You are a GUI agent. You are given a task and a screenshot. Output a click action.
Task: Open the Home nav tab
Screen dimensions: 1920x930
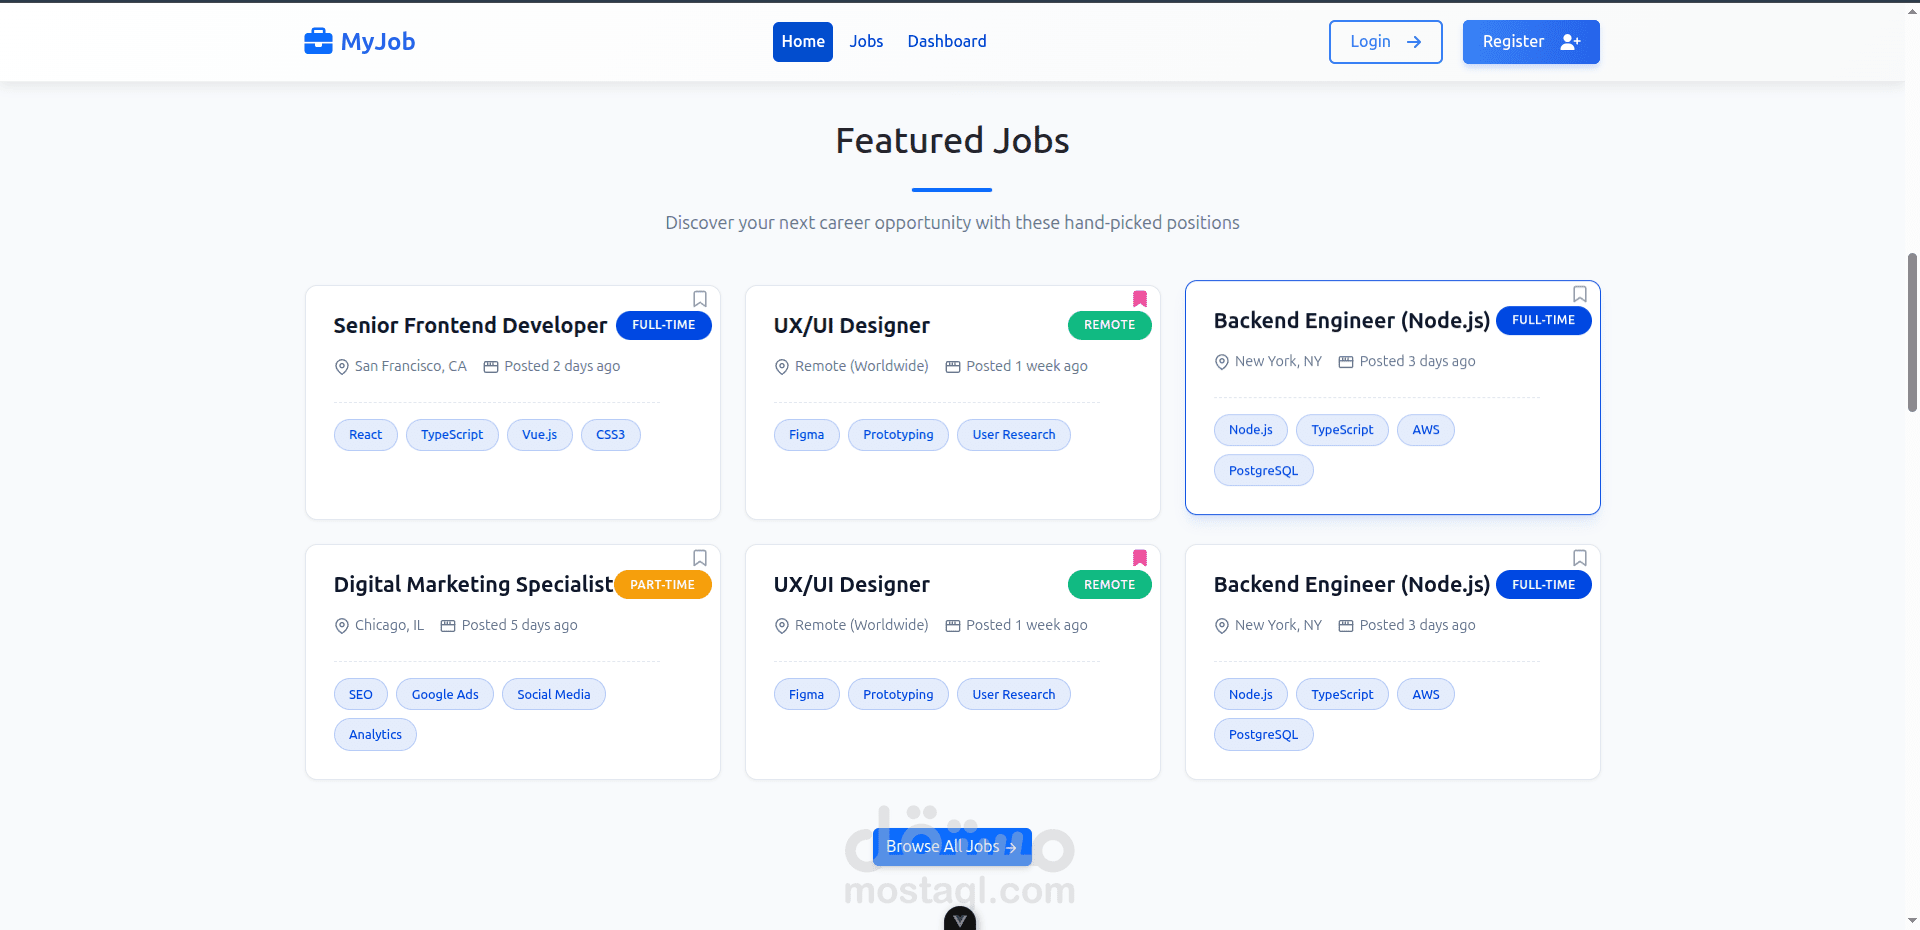pos(803,42)
